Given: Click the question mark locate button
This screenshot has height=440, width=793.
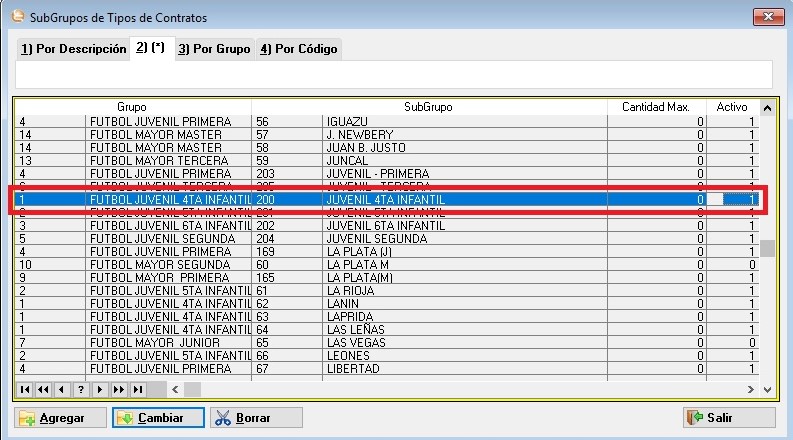Looking at the screenshot, I should point(81,389).
